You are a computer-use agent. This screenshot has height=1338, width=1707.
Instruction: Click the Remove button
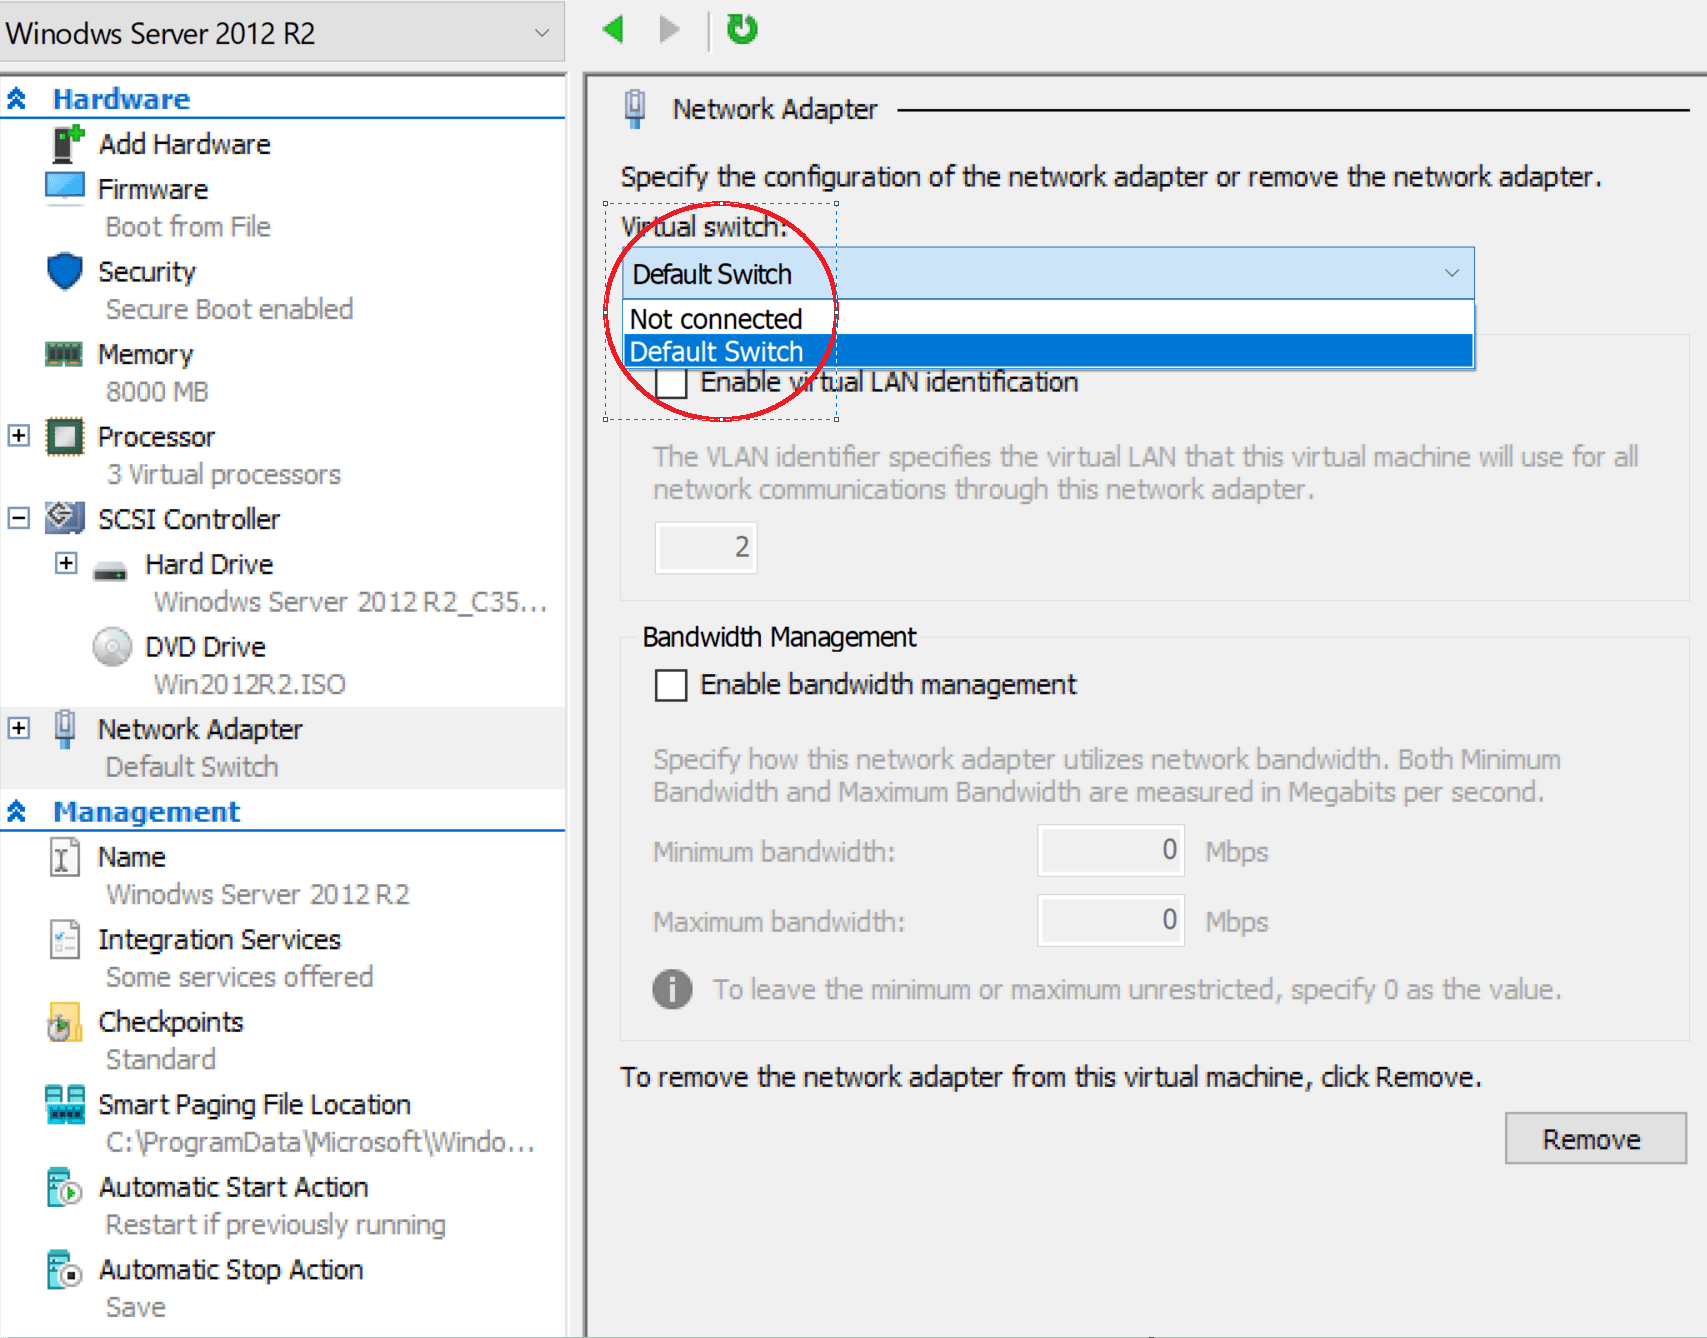coord(1594,1138)
